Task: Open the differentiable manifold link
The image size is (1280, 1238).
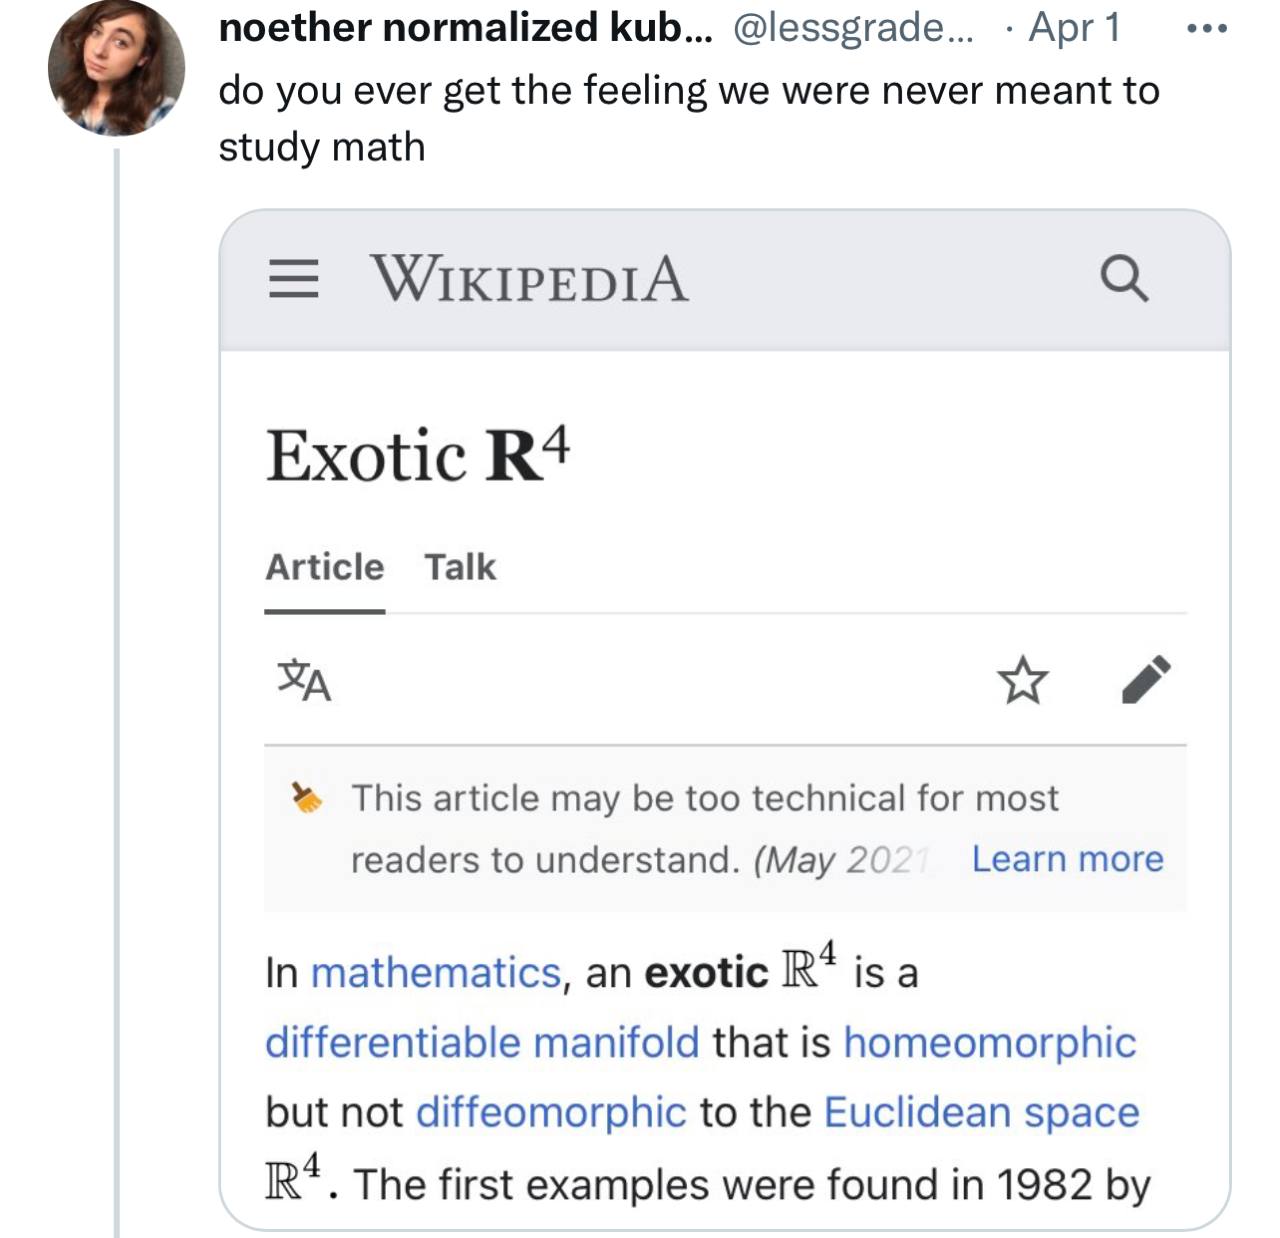Action: 482,1043
